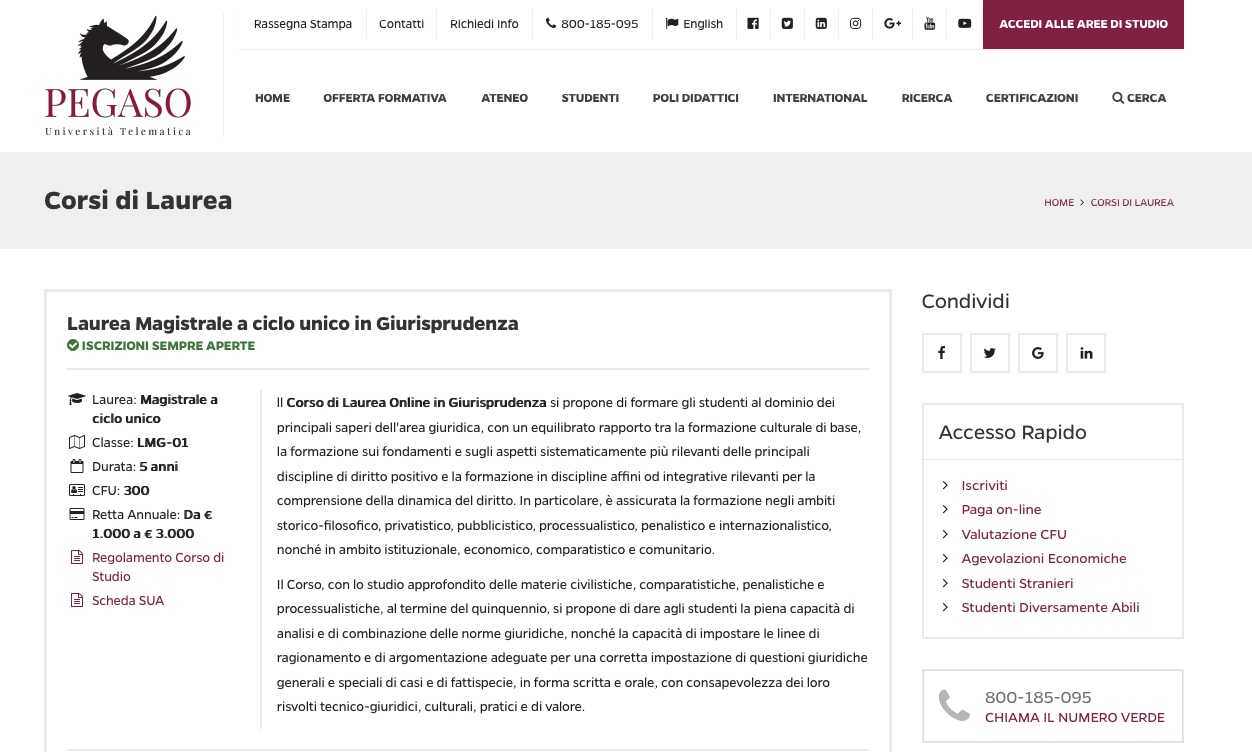The width and height of the screenshot is (1252, 752).
Task: Click Chiama il Numero Verde link
Action: point(1075,718)
